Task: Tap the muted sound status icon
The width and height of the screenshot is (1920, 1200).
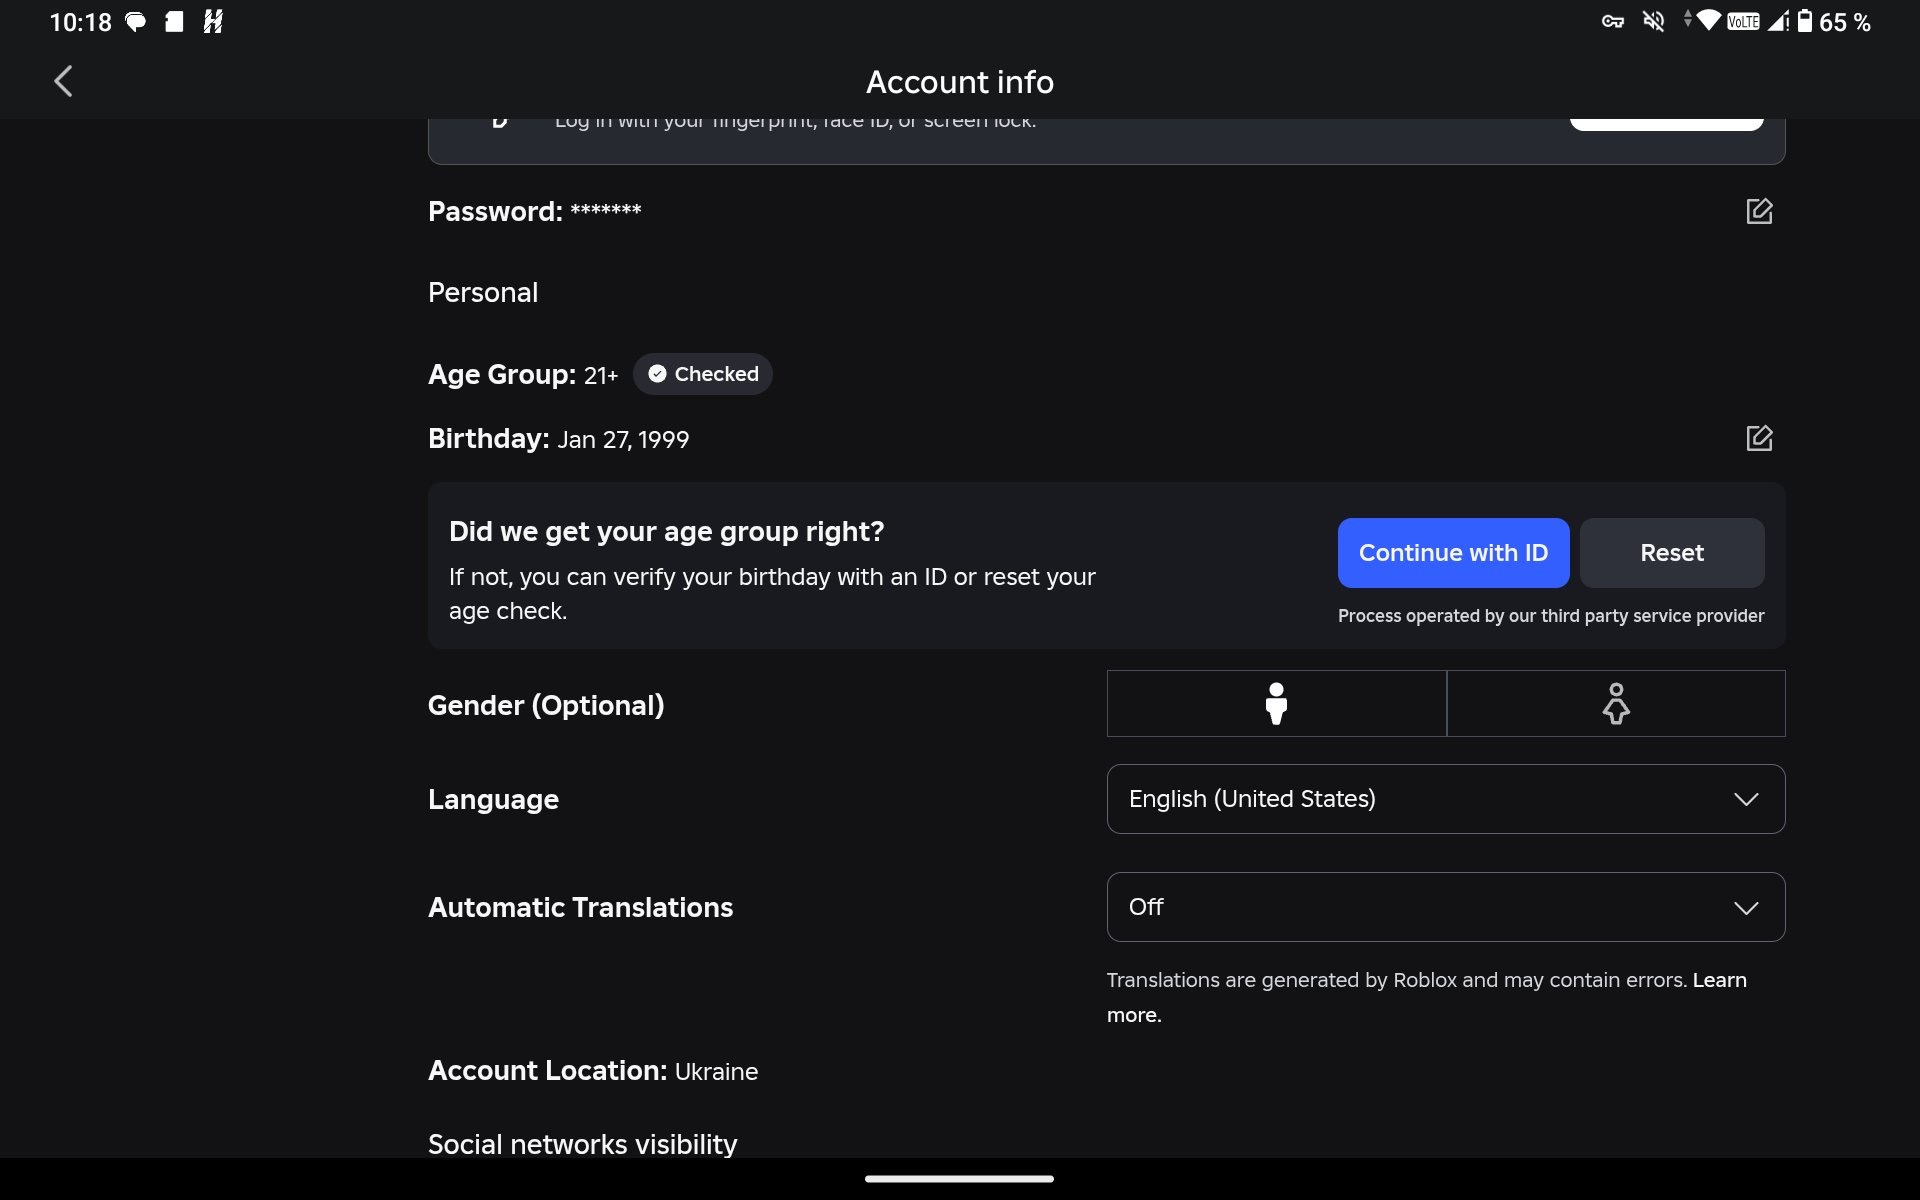Action: coord(1654,21)
